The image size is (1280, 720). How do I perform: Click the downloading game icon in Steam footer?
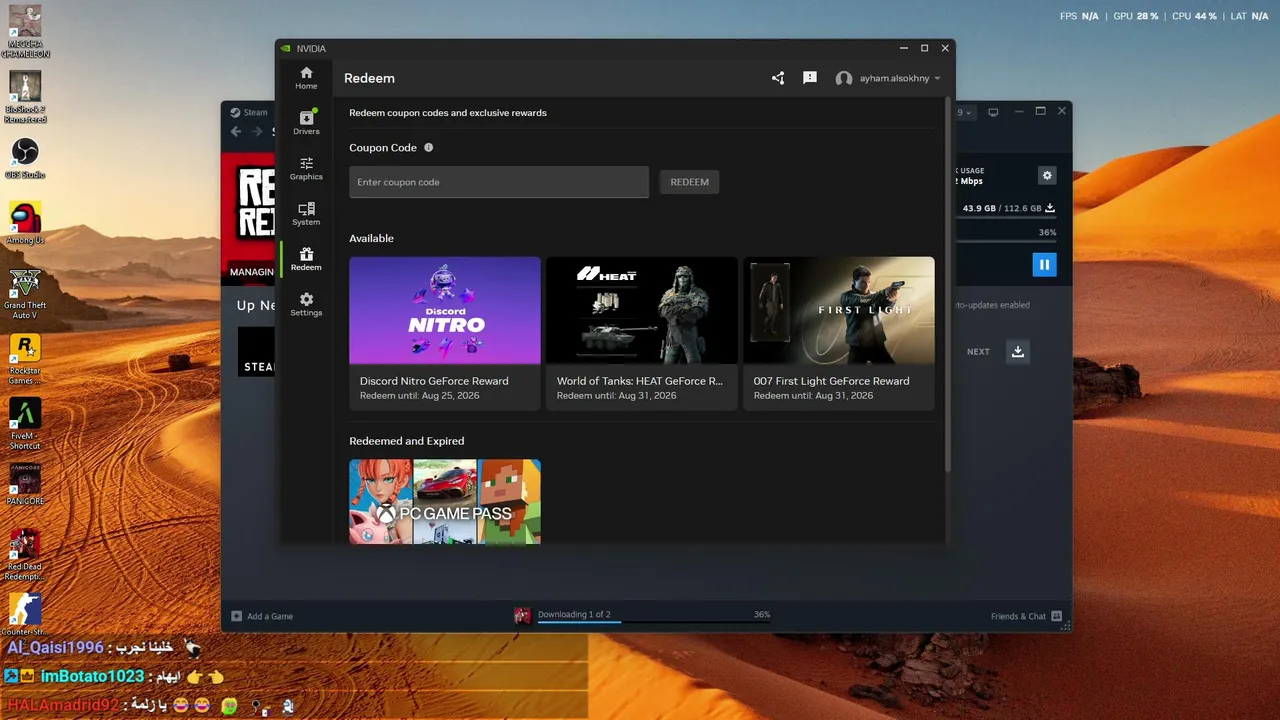point(522,616)
